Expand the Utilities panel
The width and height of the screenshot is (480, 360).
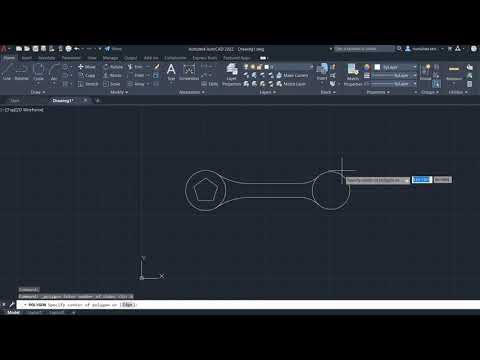point(458,92)
